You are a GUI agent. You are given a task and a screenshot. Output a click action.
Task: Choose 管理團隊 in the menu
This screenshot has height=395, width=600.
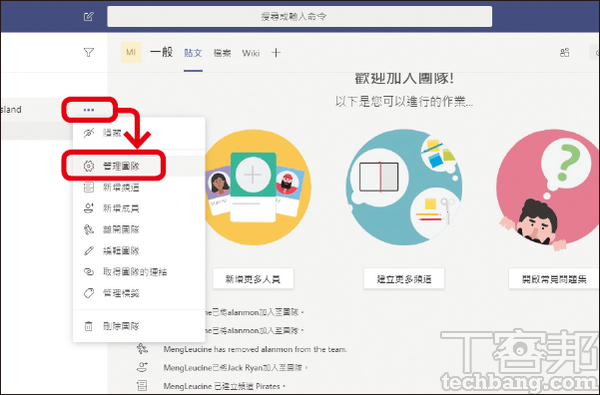[x=139, y=166]
